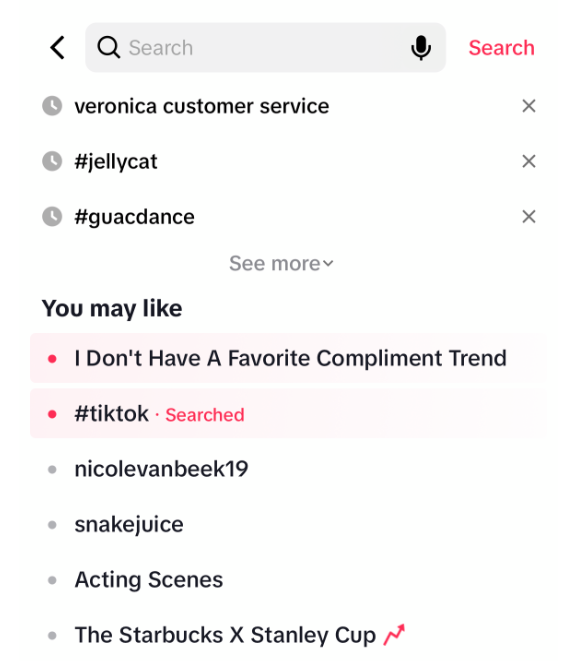565x661 pixels.
Task: Activate the microphone voice search icon
Action: [x=421, y=48]
